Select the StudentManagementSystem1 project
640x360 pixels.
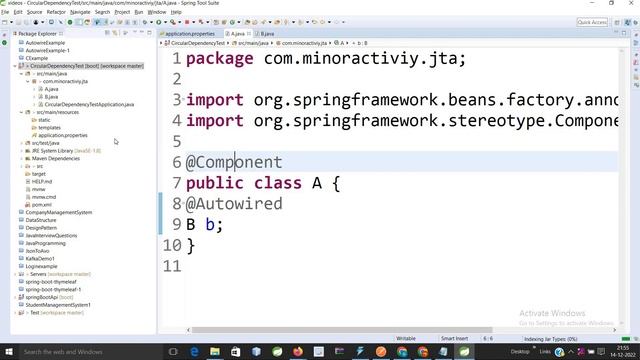[58, 305]
